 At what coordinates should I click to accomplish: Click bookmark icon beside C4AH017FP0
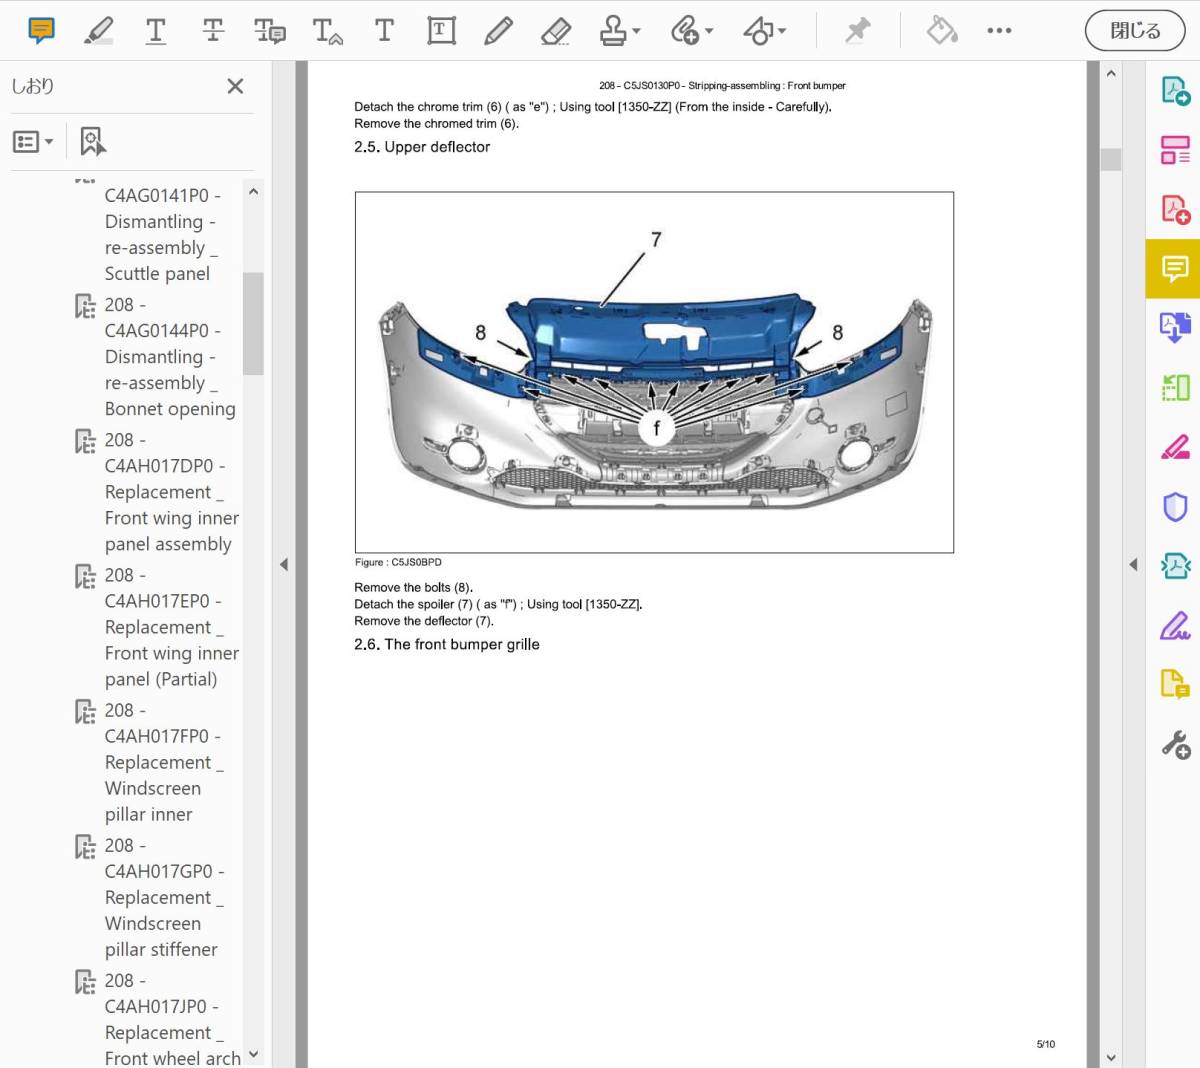click(85, 711)
